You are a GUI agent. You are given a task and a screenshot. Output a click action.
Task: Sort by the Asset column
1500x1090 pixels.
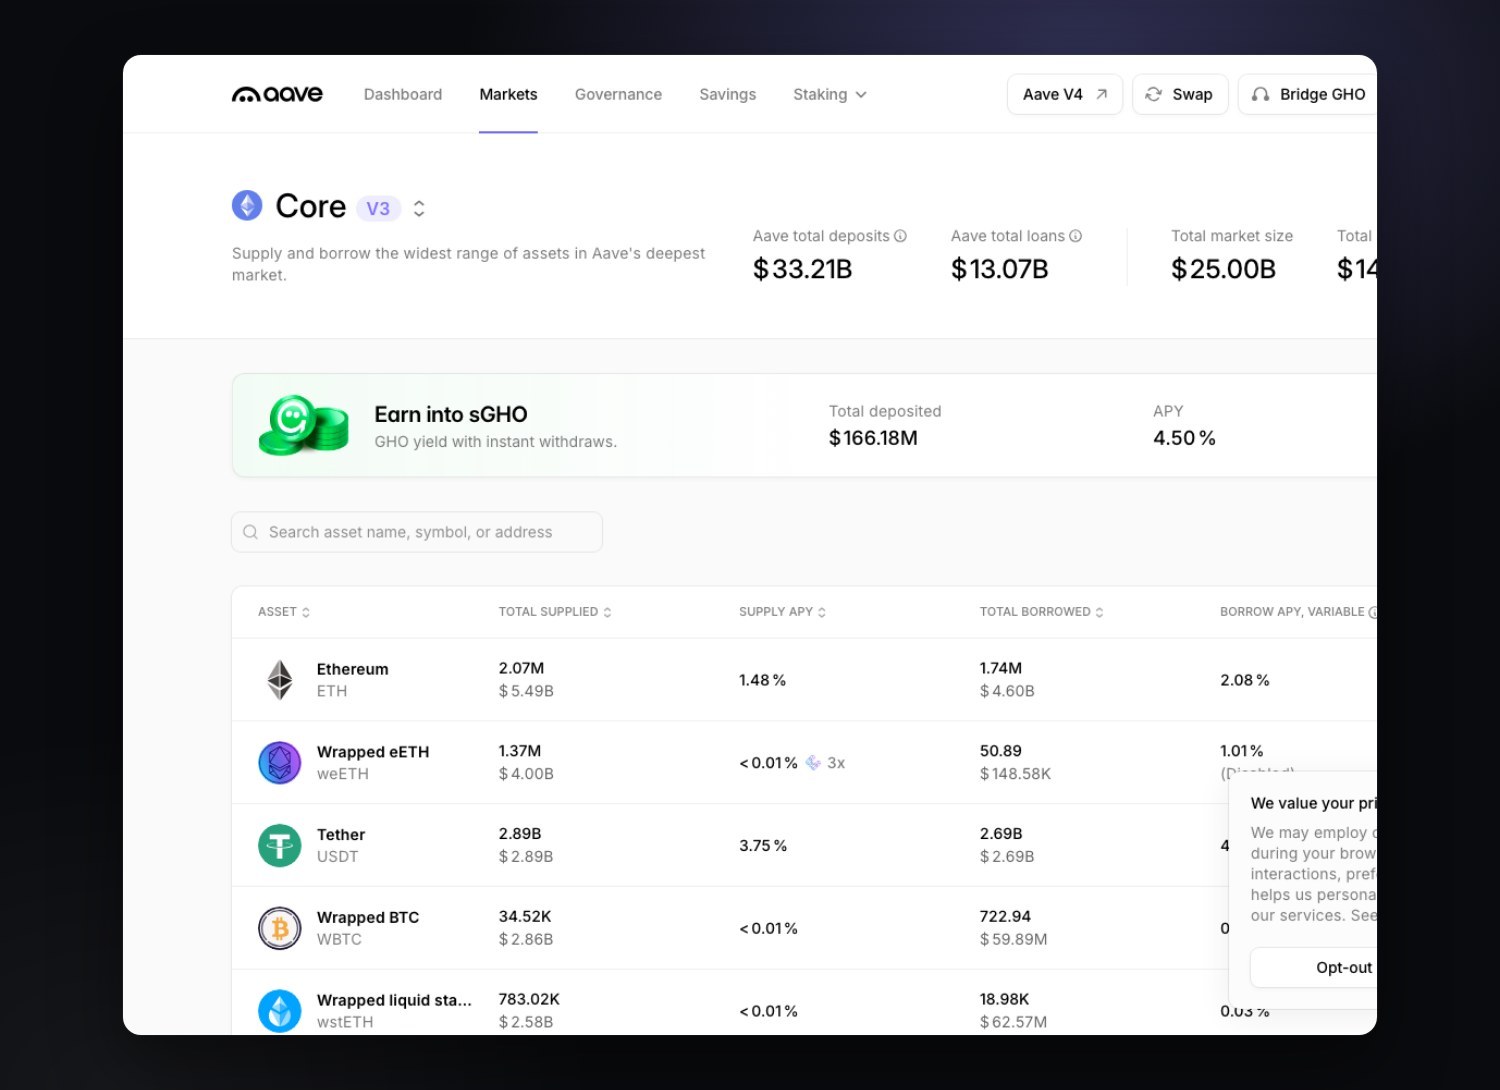click(284, 612)
